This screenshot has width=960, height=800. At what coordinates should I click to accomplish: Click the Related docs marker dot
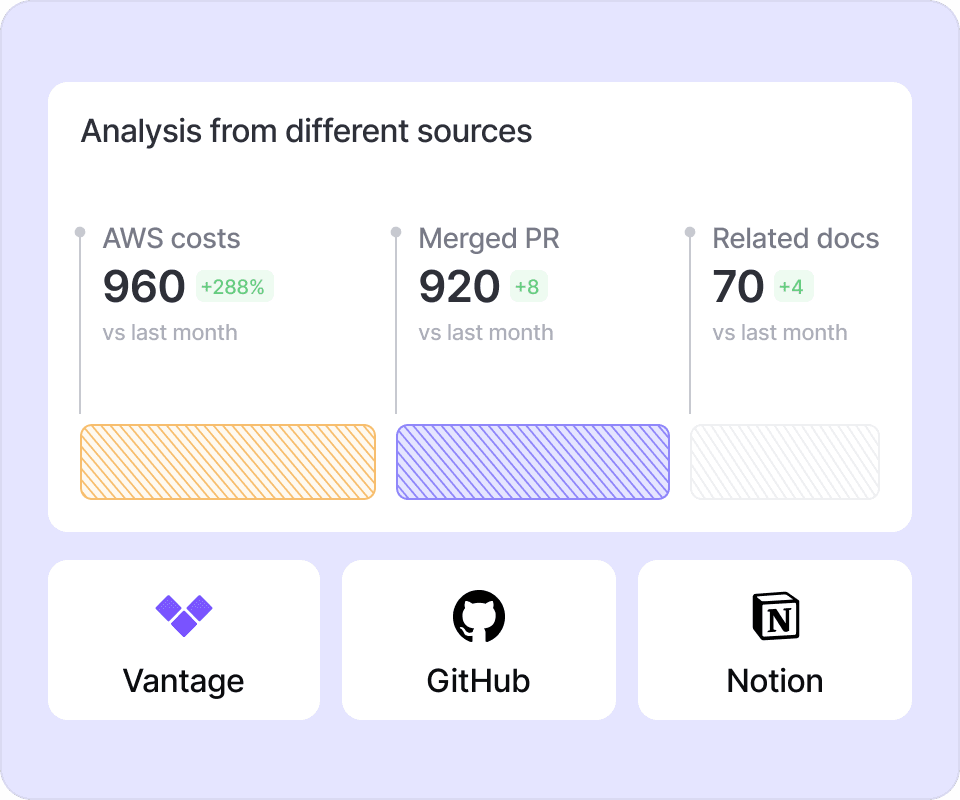tap(690, 232)
